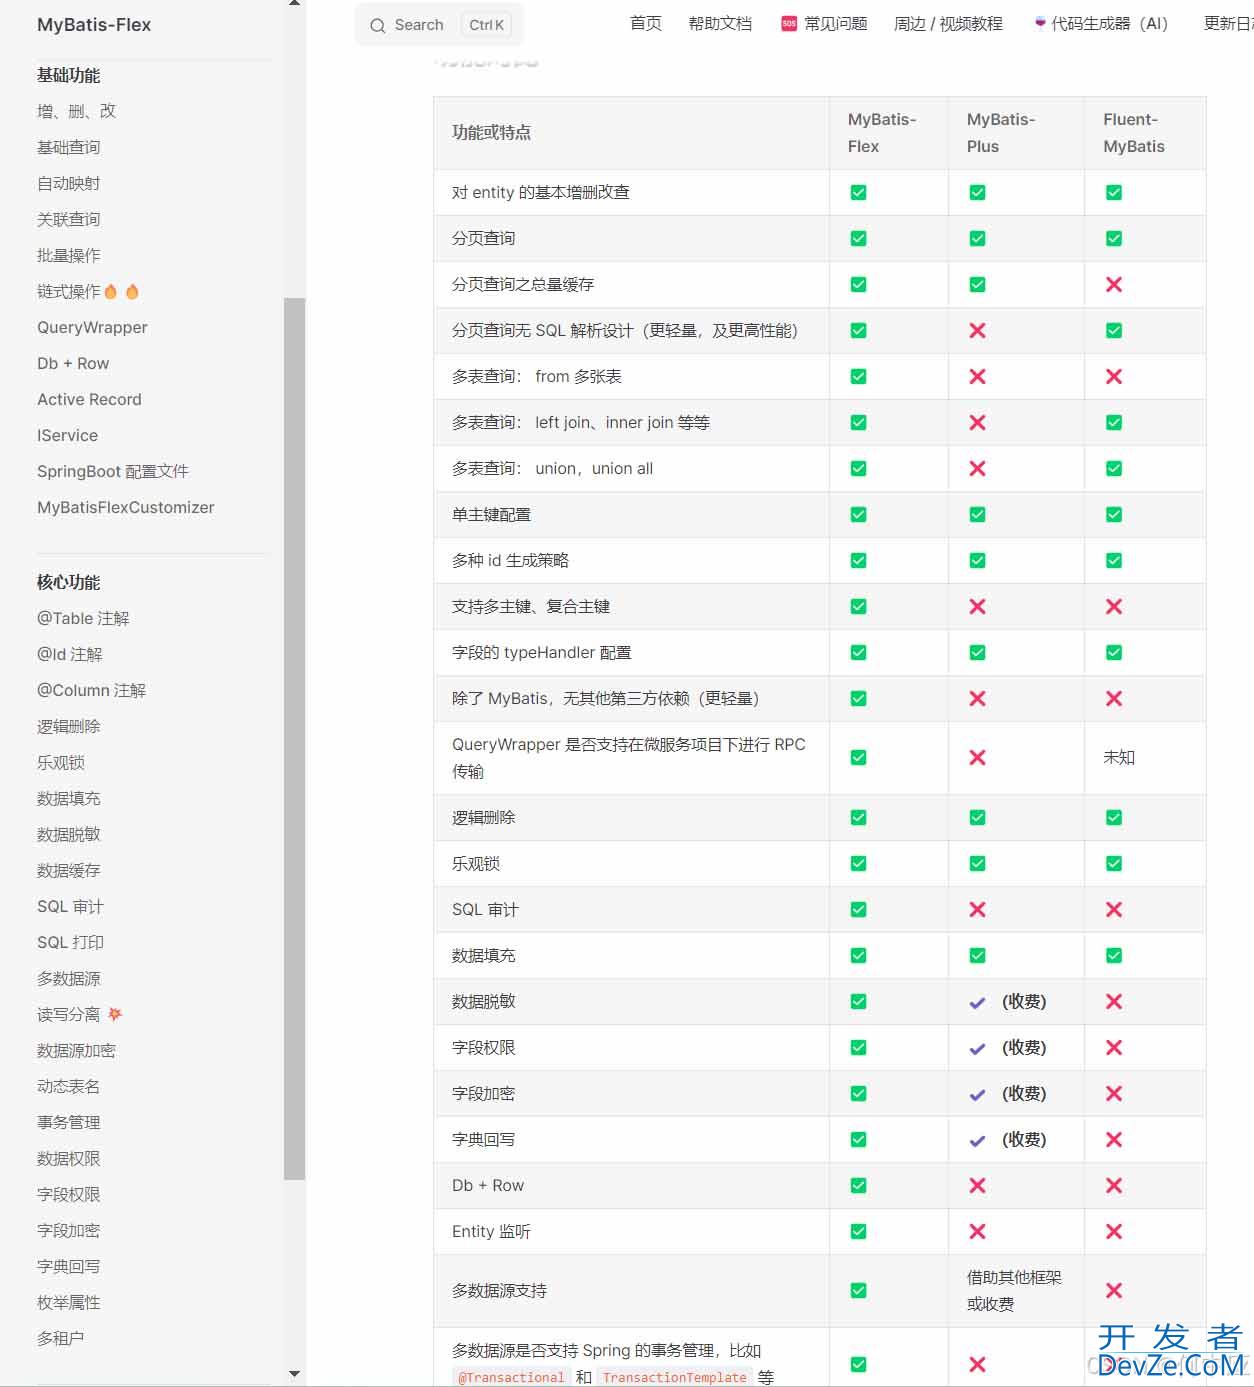Click the spark icon beside 读写分离
This screenshot has width=1254, height=1387.
coord(115,1014)
